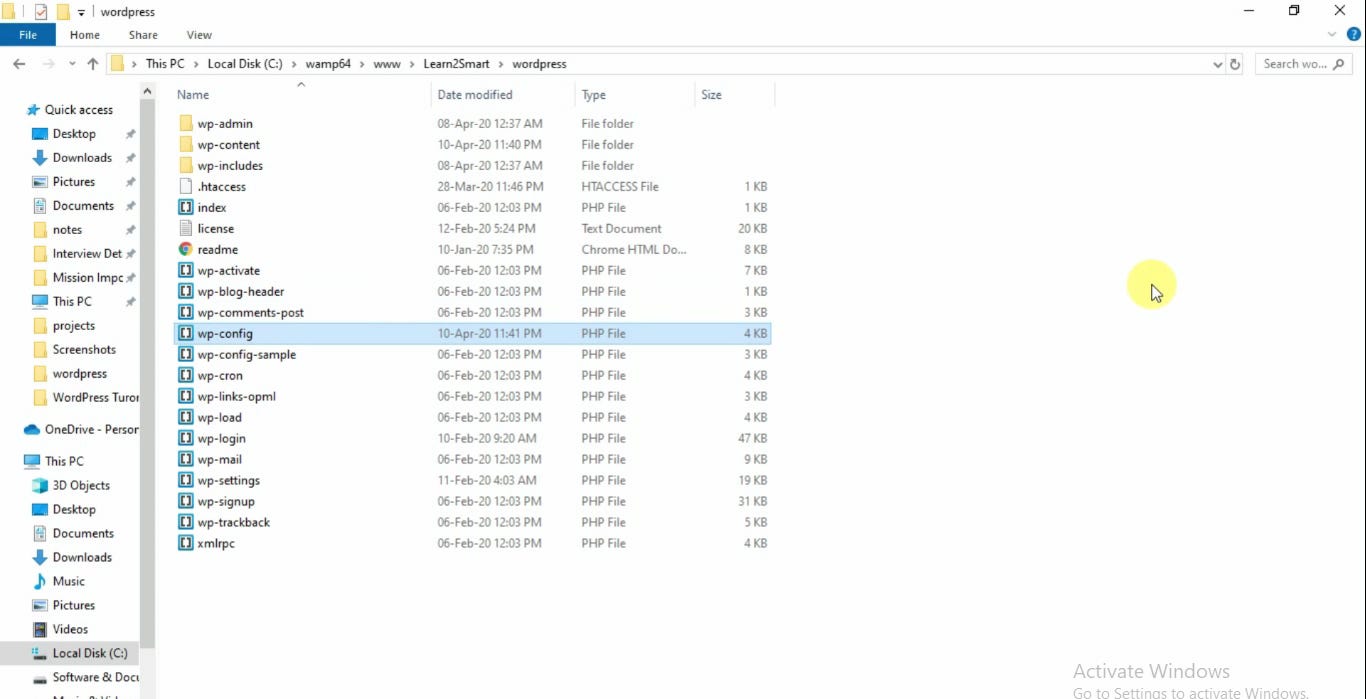This screenshot has height=699, width=1366.
Task: Click navigation pane scroll up arrow
Action: (147, 91)
